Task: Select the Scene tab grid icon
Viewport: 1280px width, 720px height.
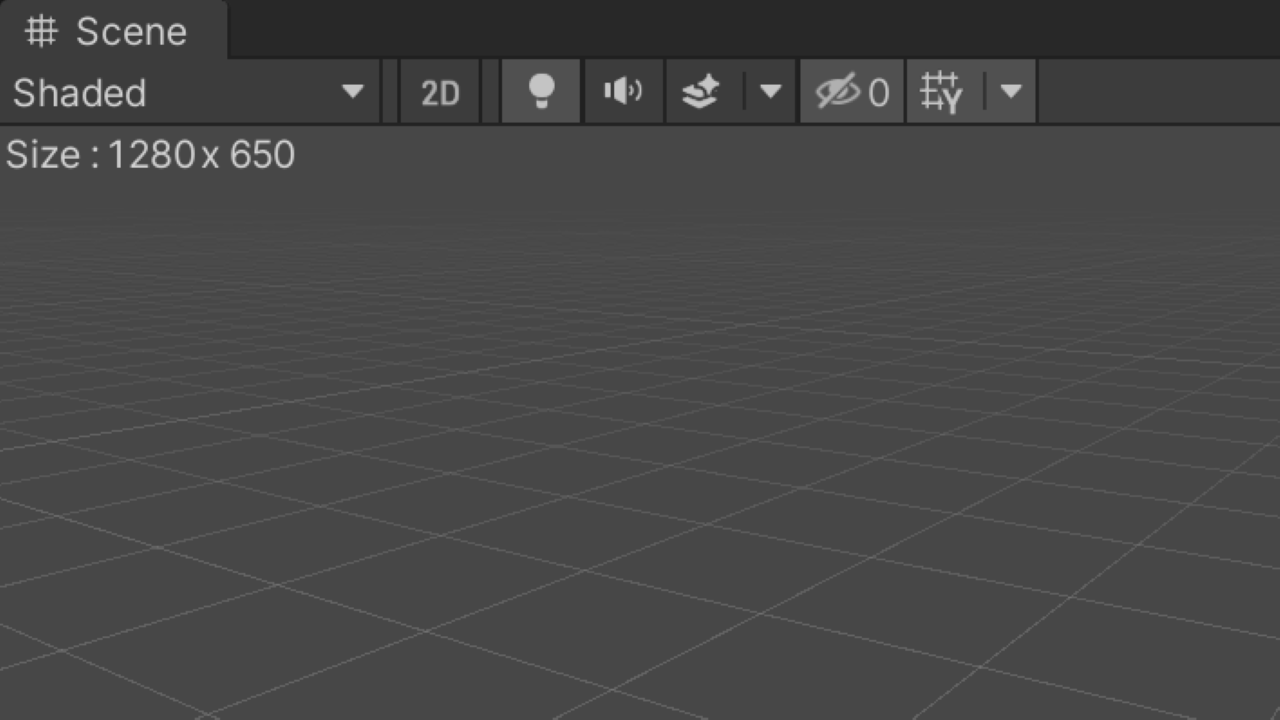Action: (x=39, y=31)
